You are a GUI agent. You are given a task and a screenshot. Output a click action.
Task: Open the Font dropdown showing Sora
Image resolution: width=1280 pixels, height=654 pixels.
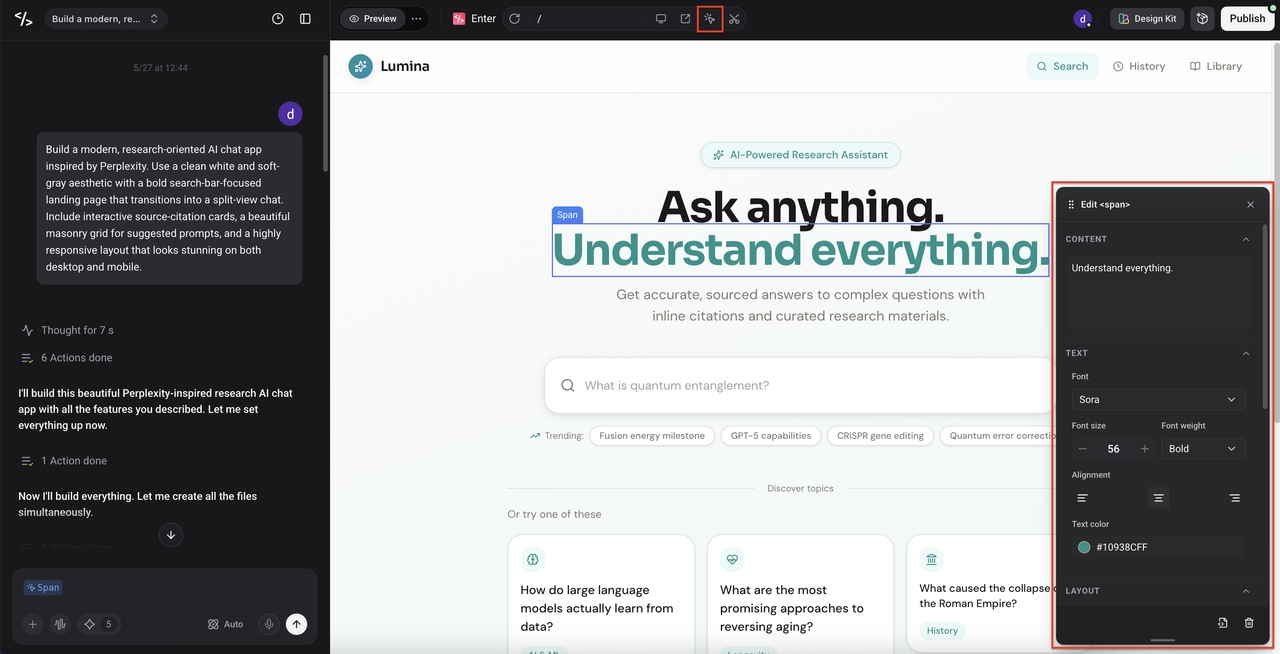click(1158, 399)
